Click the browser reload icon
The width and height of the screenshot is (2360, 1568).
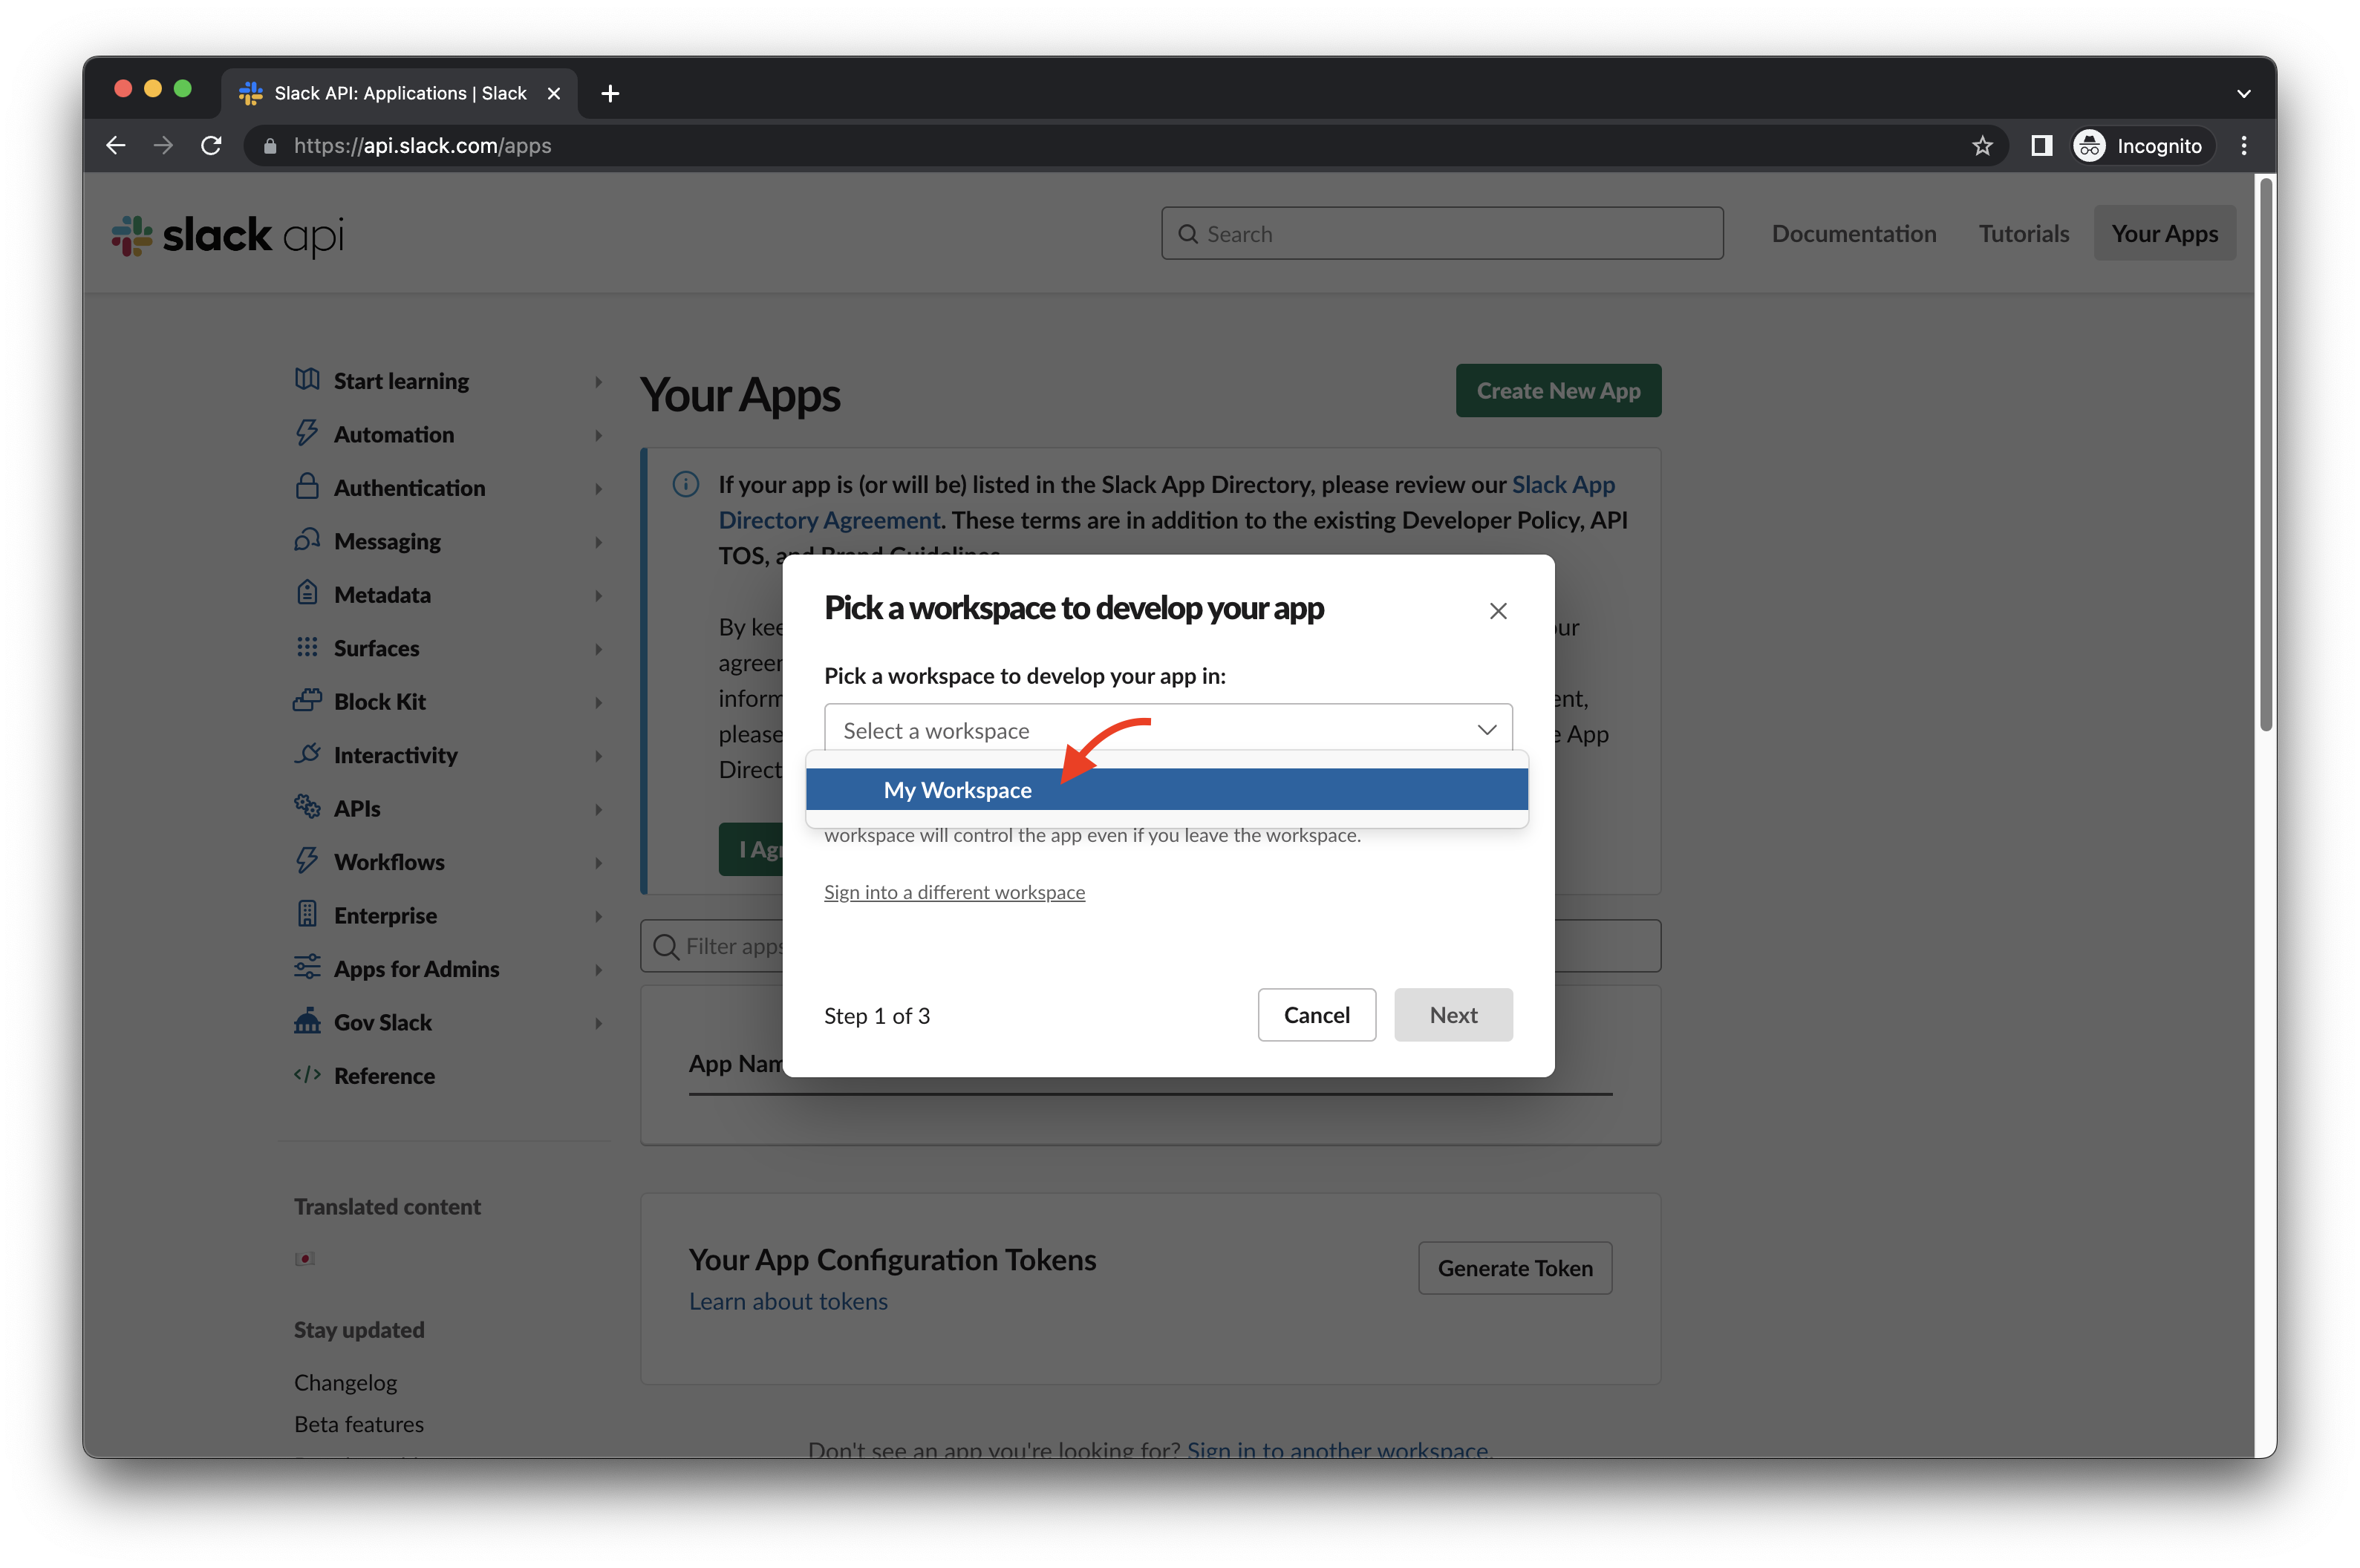click(211, 146)
